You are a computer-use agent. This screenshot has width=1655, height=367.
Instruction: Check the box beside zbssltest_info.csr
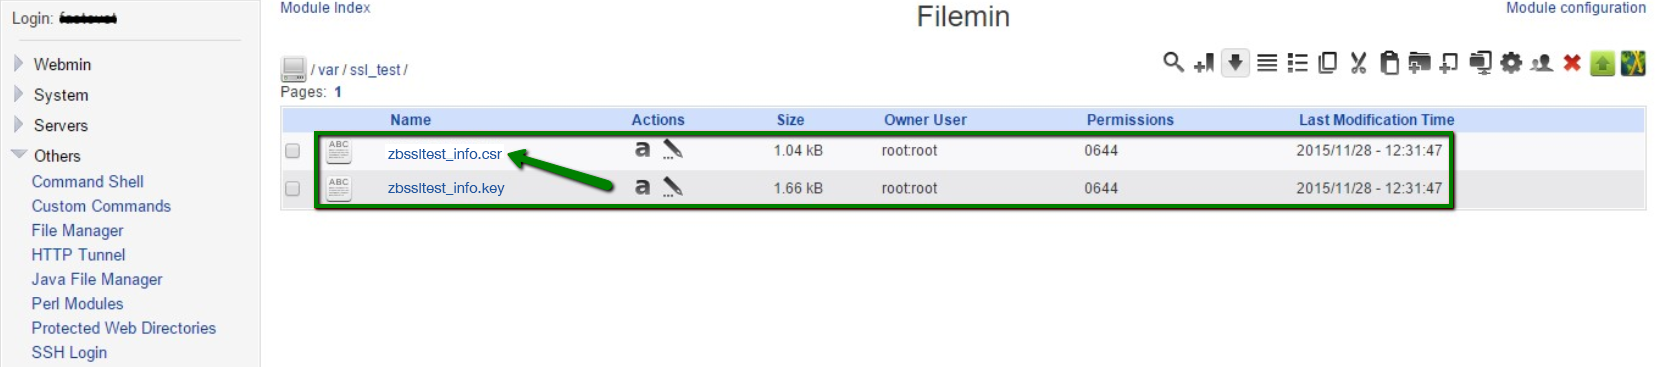(x=293, y=151)
